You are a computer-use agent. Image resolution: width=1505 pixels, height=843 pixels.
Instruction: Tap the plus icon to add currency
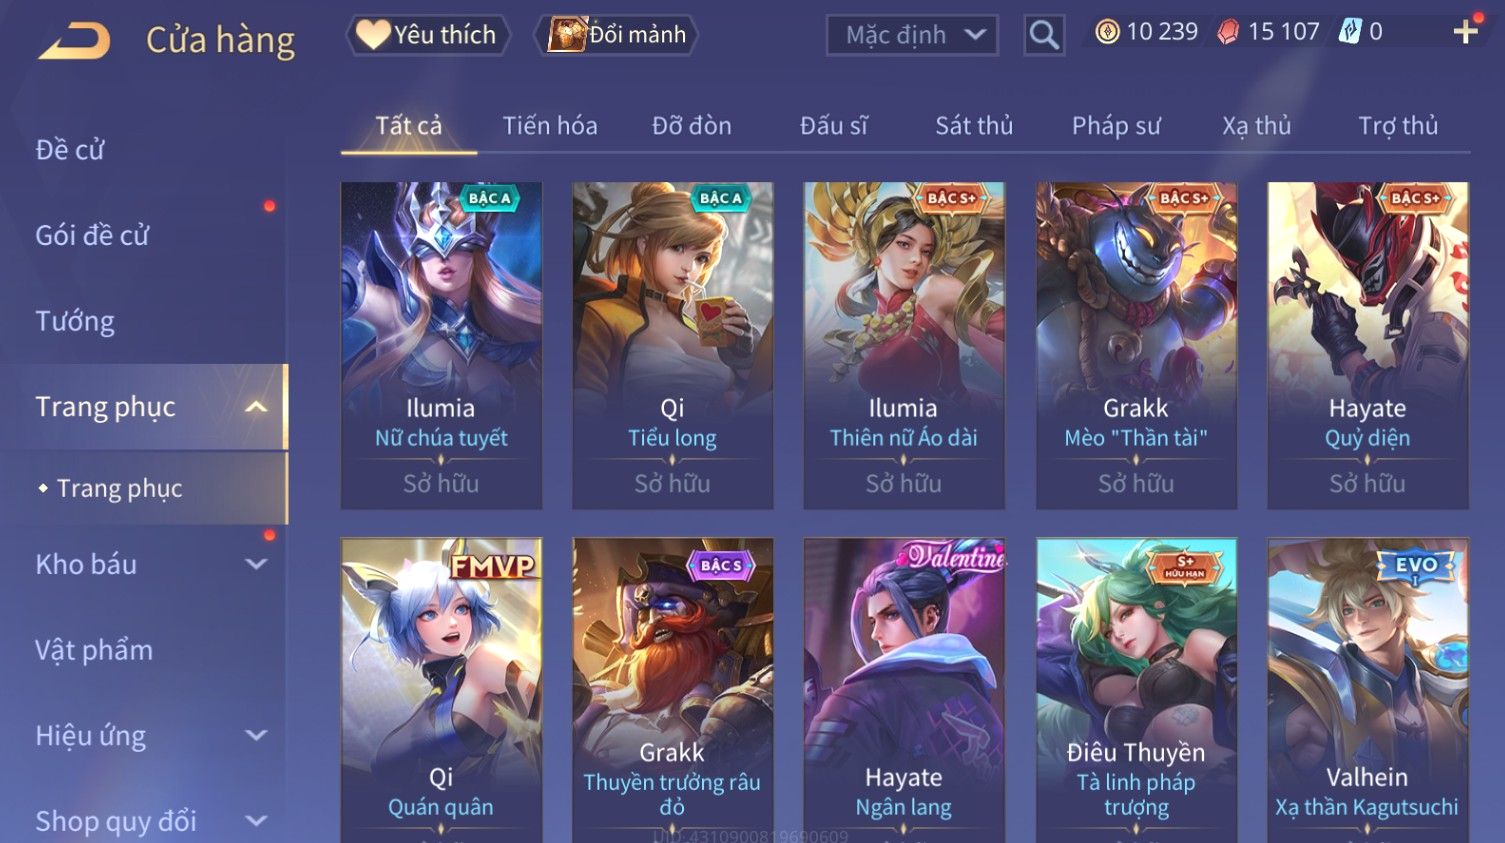[1465, 33]
